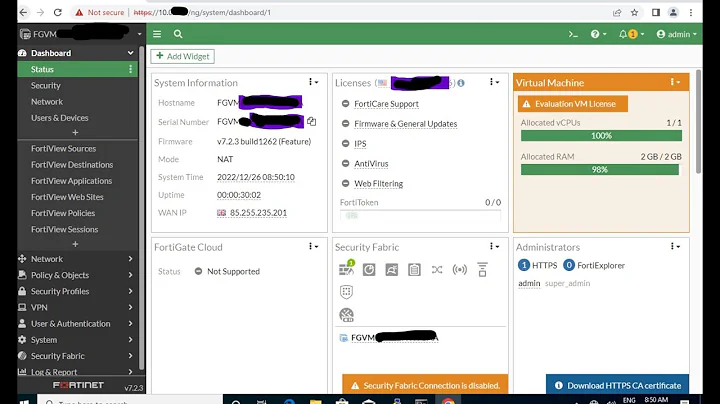Click the FortiToken usage bar
Screen dimensions: 720x404
coord(420,215)
